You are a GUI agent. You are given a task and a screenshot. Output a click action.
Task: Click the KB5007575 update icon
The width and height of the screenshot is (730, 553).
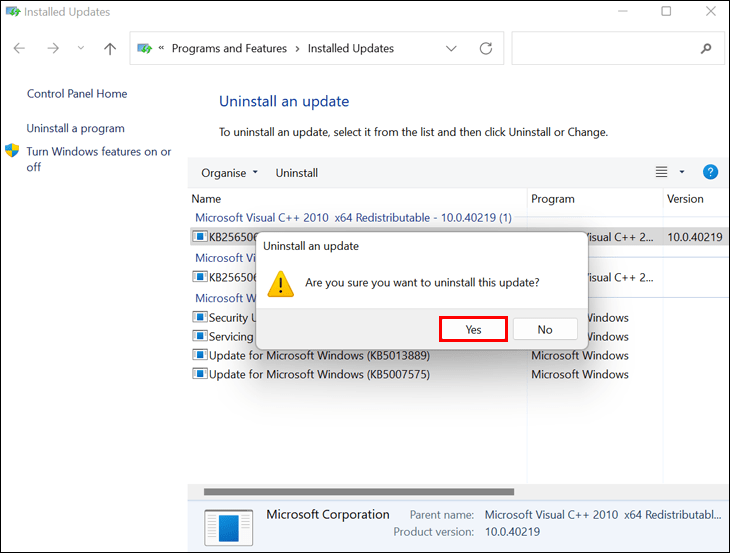click(x=200, y=373)
